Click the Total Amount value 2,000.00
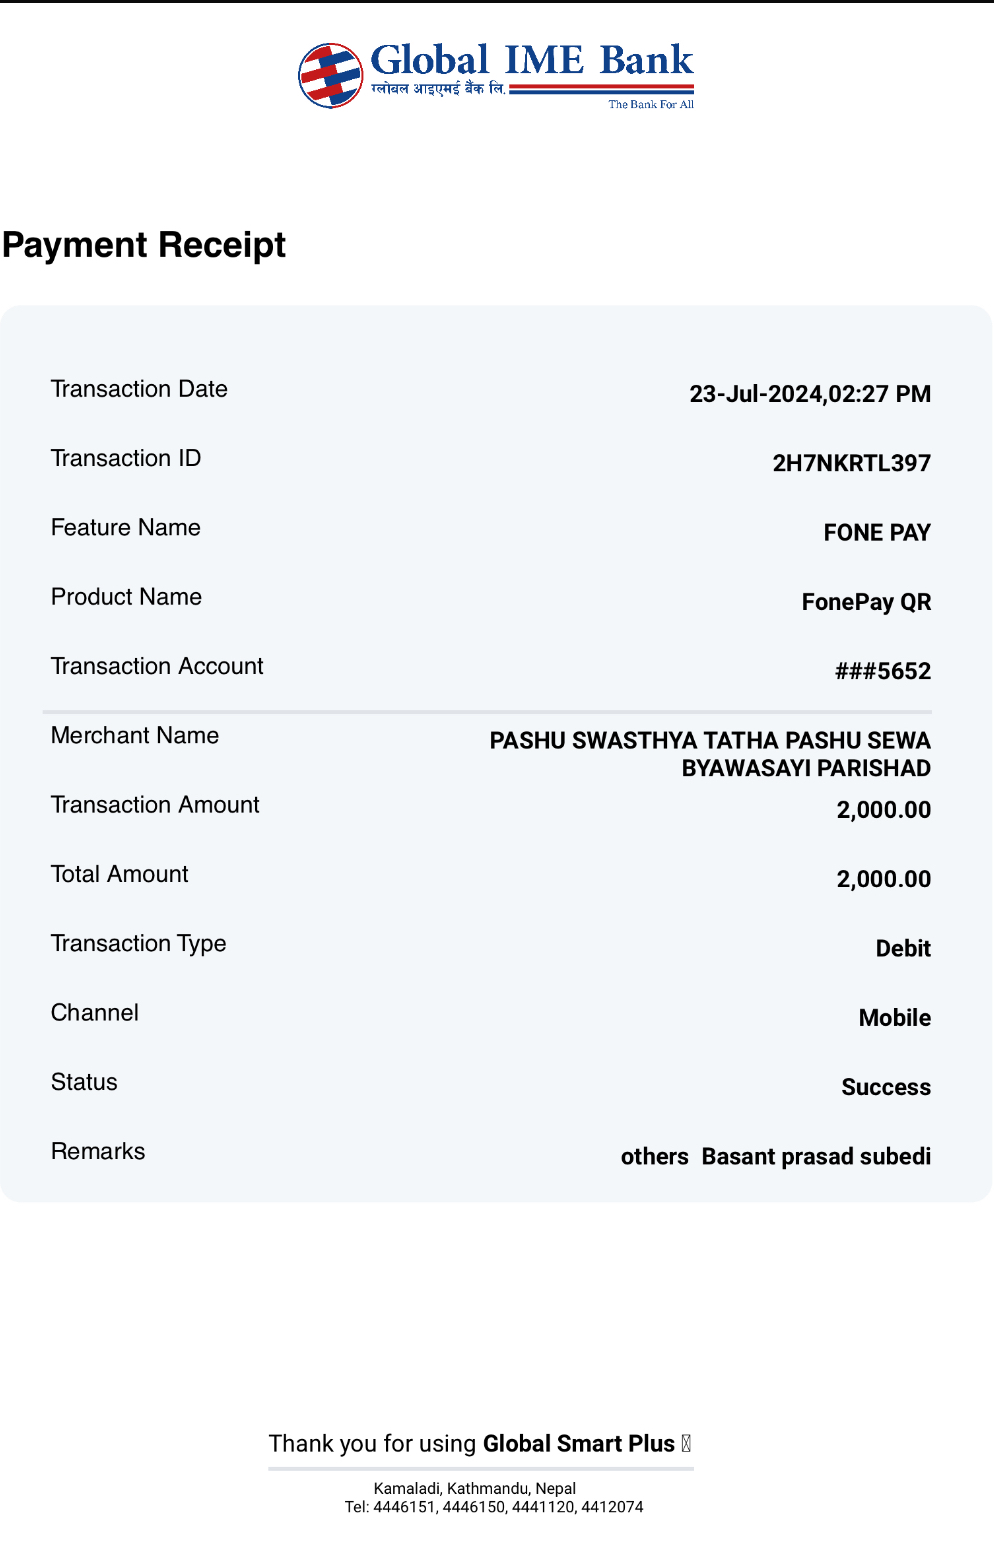Viewport: 994px width, 1551px height. (884, 879)
